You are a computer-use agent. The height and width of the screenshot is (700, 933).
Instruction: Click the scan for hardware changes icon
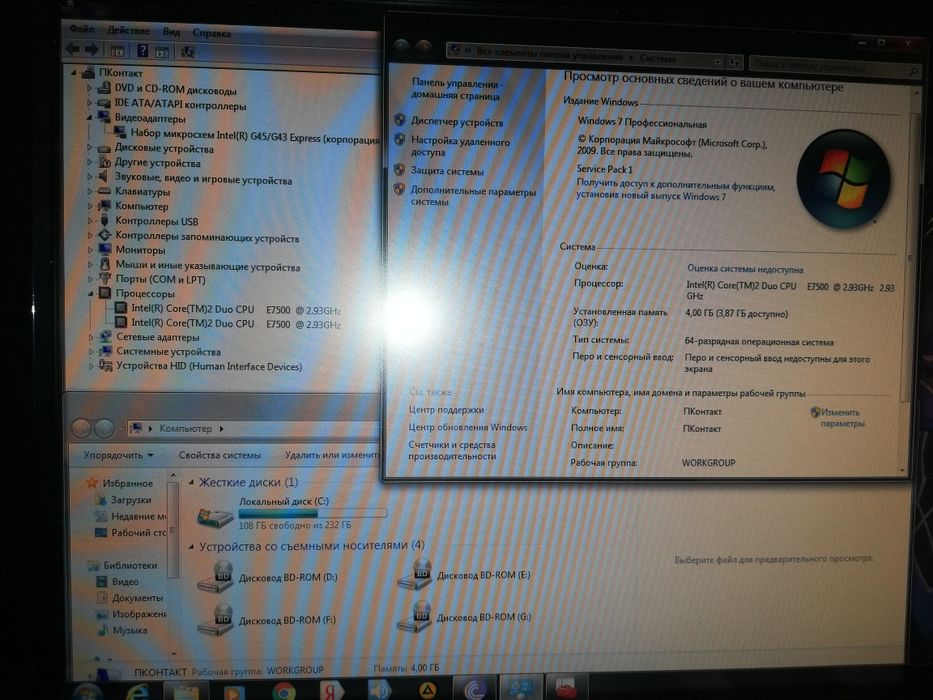(x=187, y=52)
